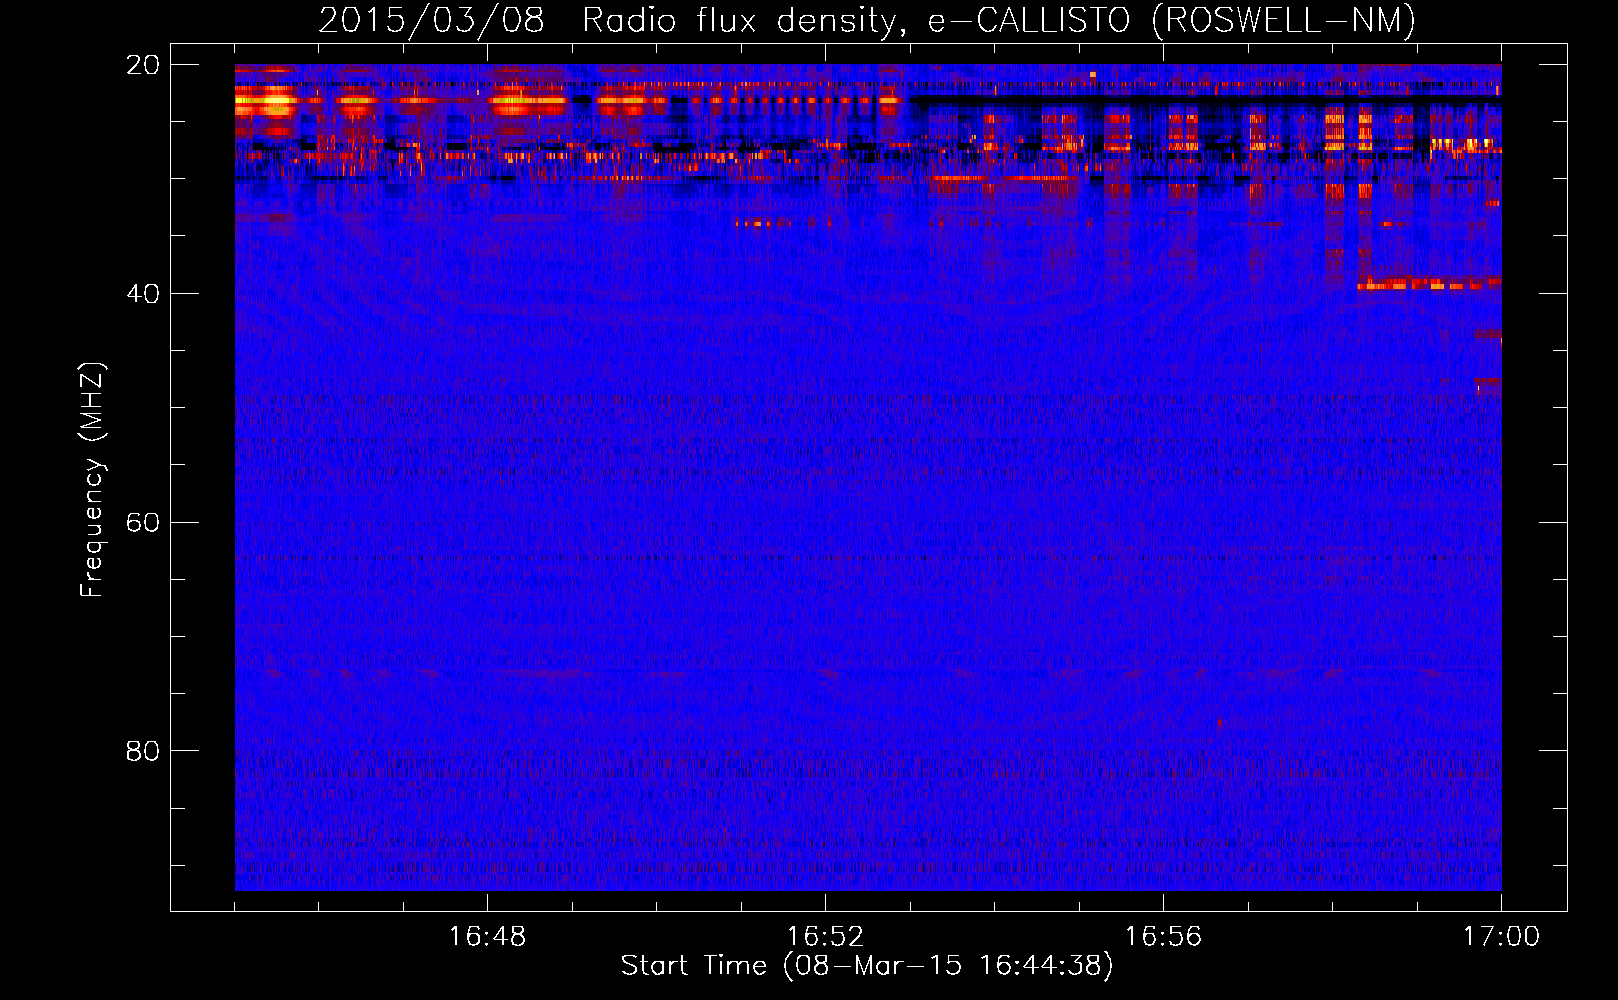Click the 80 frequency tick label
This screenshot has height=1000, width=1618.
coord(142,751)
